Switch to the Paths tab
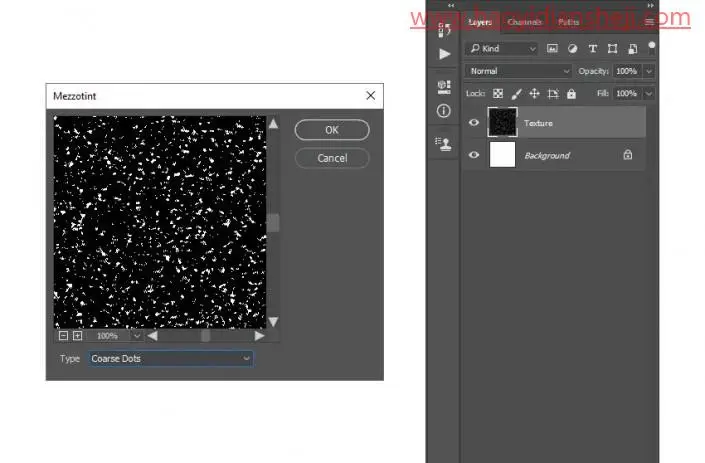The height and width of the screenshot is (463, 705). [x=568, y=22]
